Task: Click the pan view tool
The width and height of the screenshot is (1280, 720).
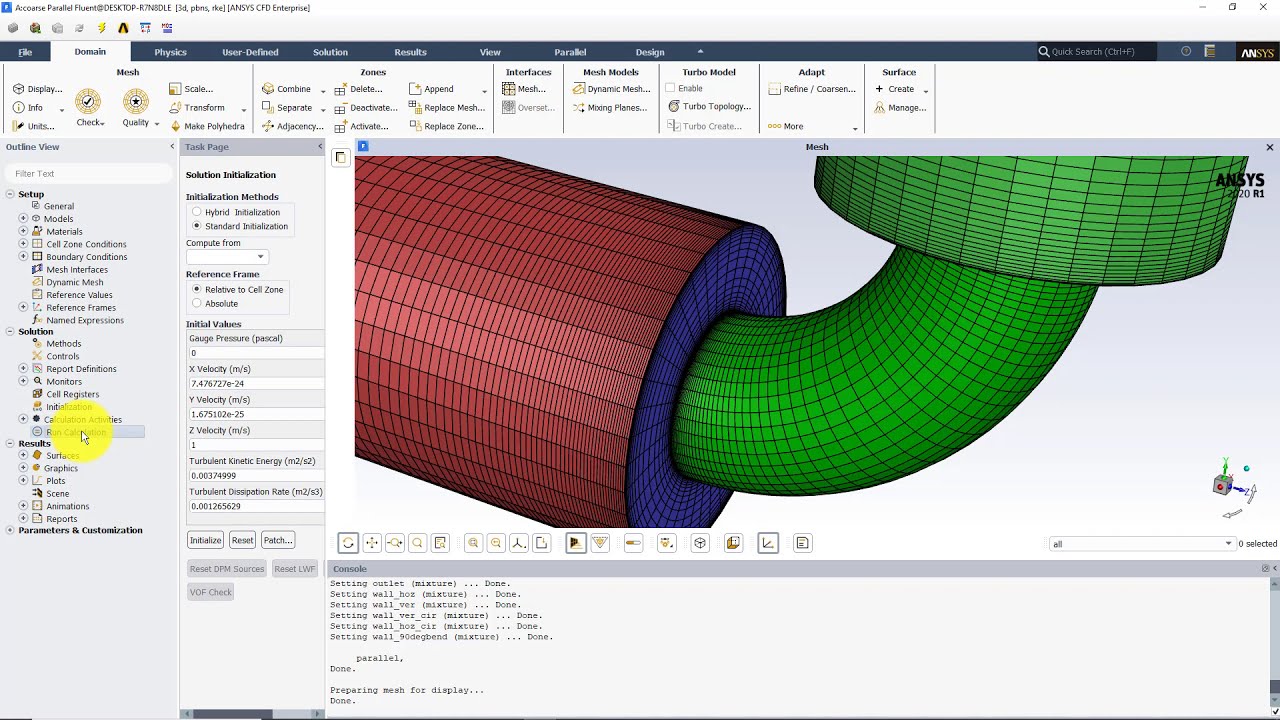Action: point(371,543)
